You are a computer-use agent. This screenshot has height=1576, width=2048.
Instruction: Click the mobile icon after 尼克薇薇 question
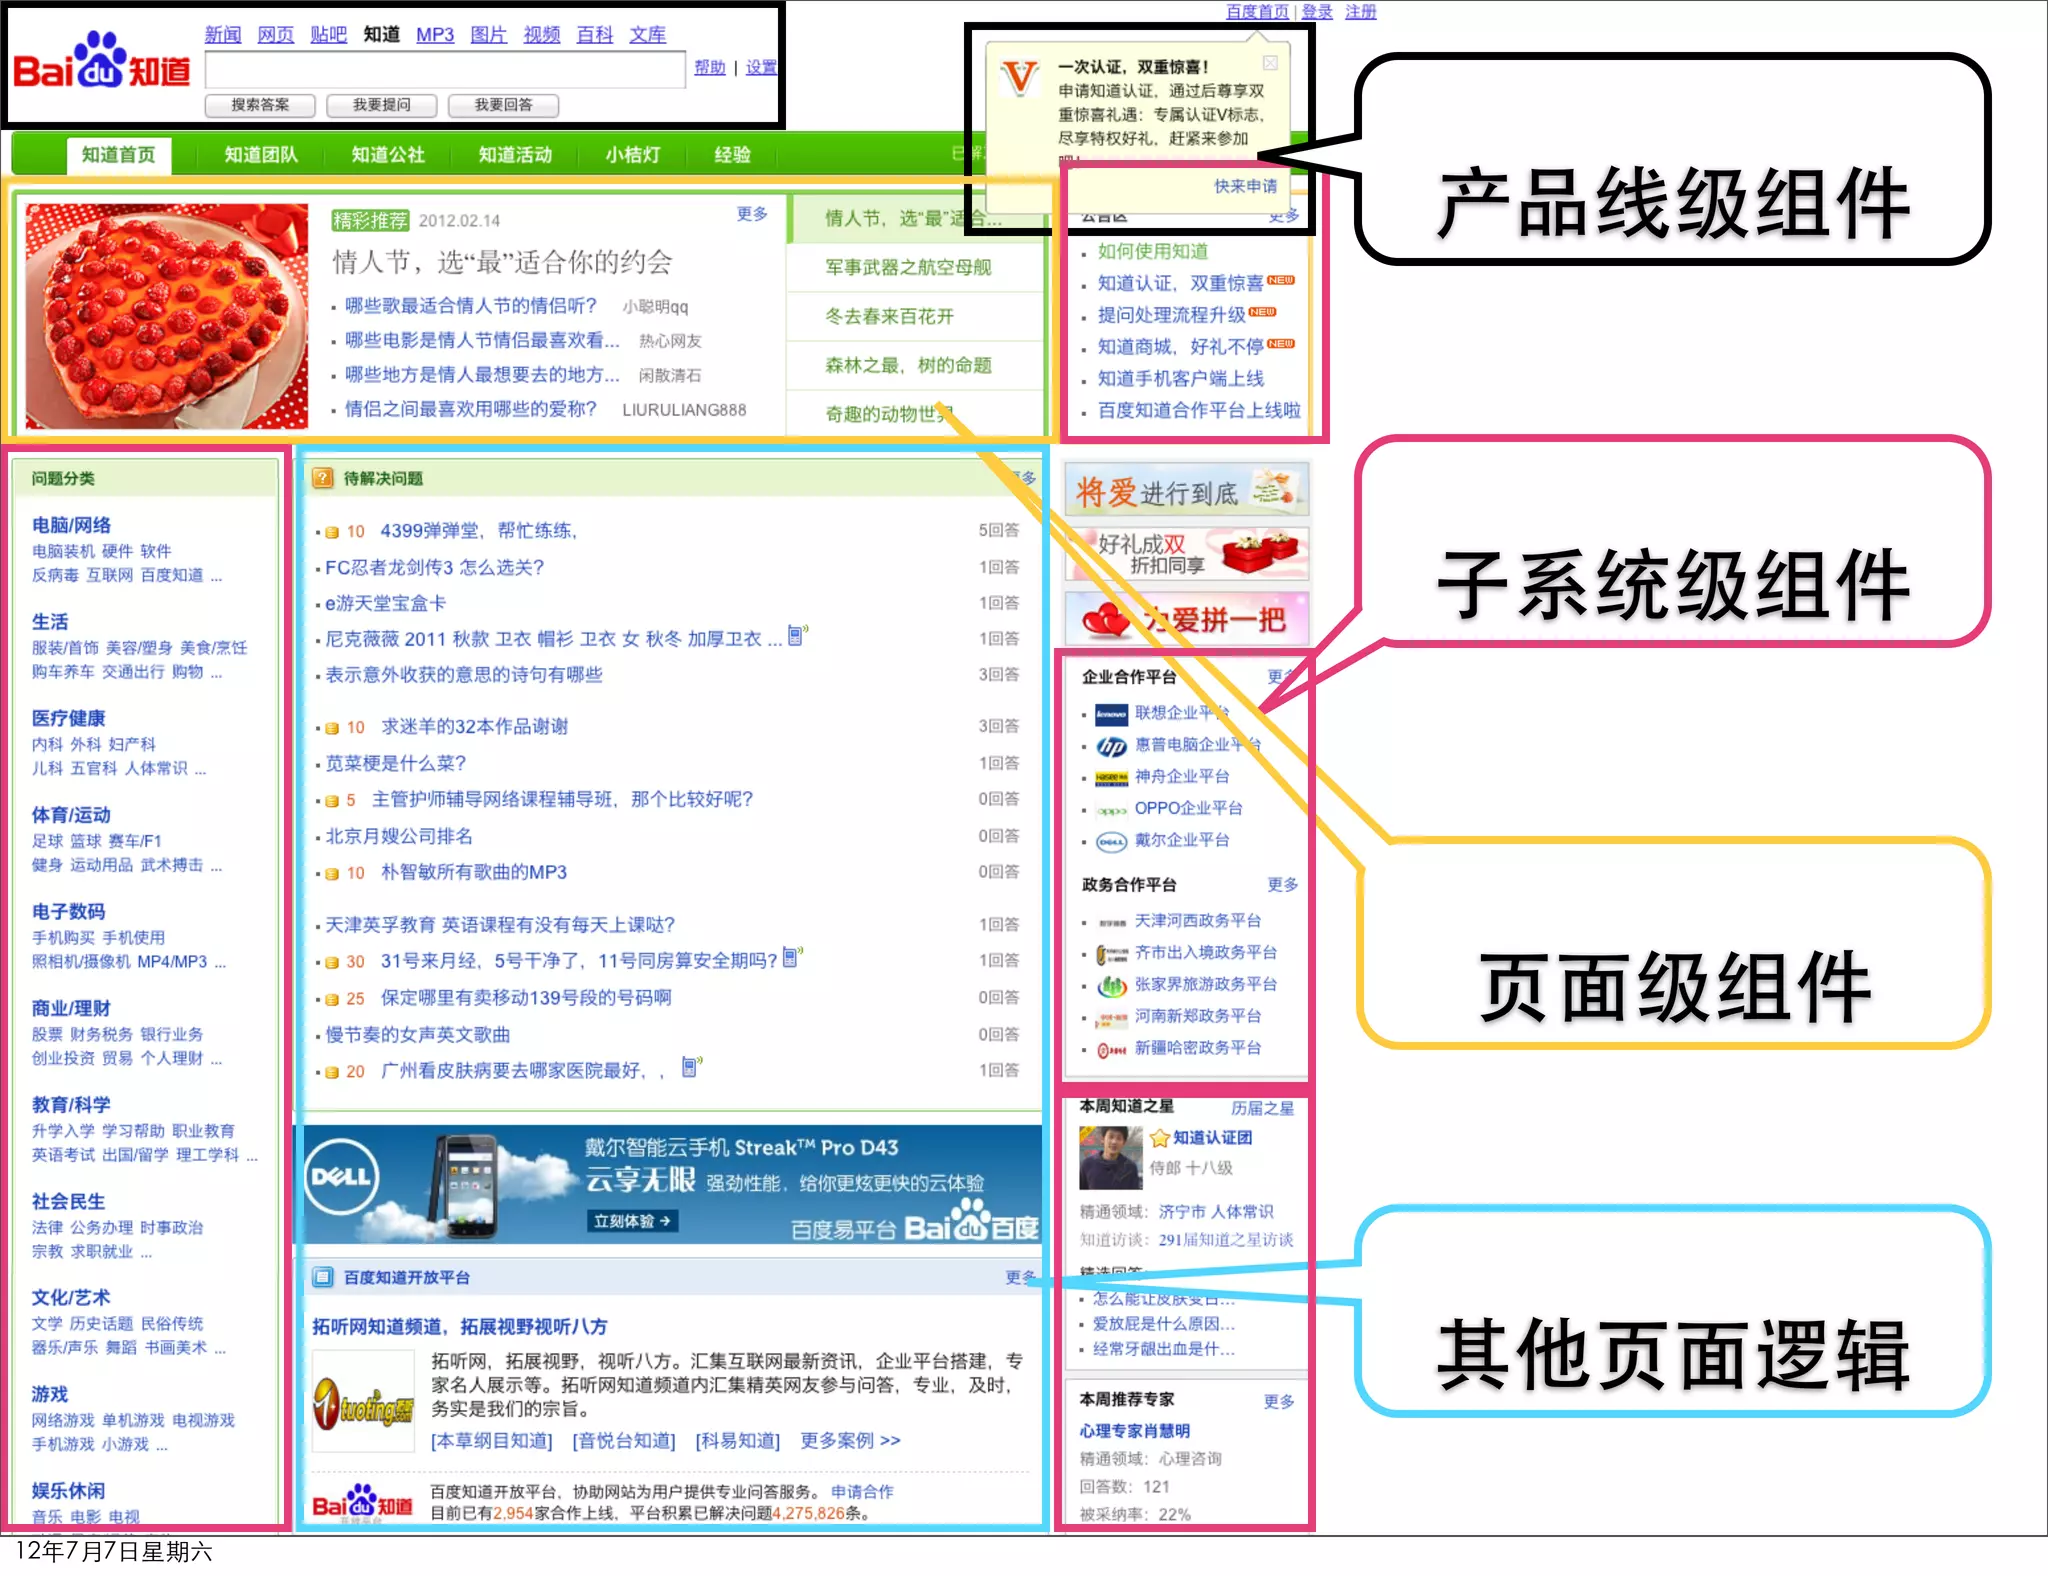797,635
